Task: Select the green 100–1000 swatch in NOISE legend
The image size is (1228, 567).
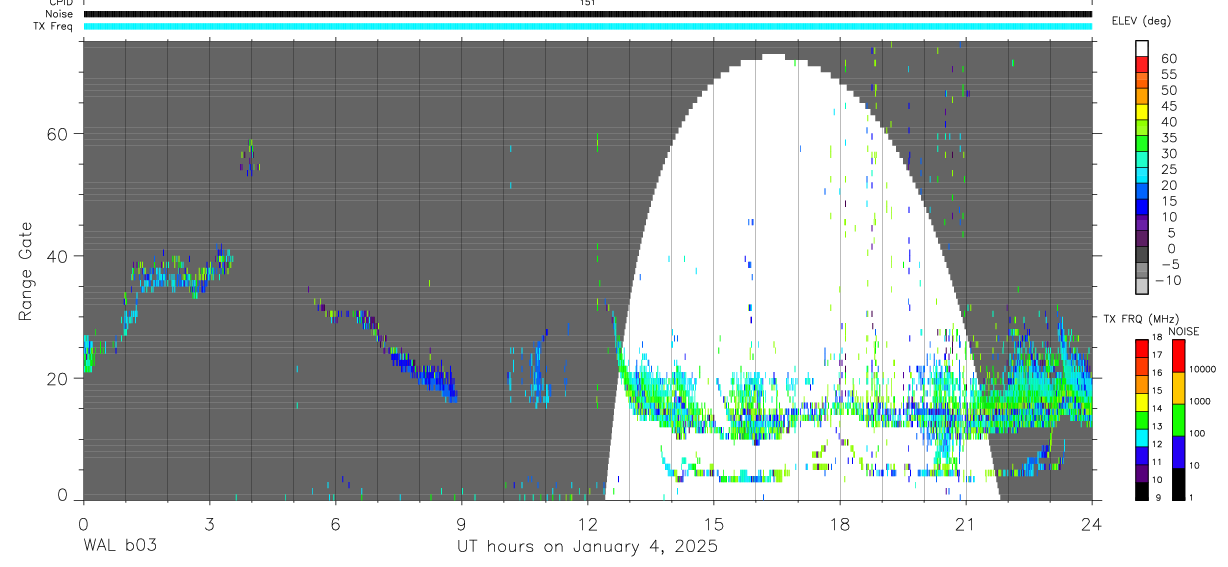Action: tap(1178, 420)
